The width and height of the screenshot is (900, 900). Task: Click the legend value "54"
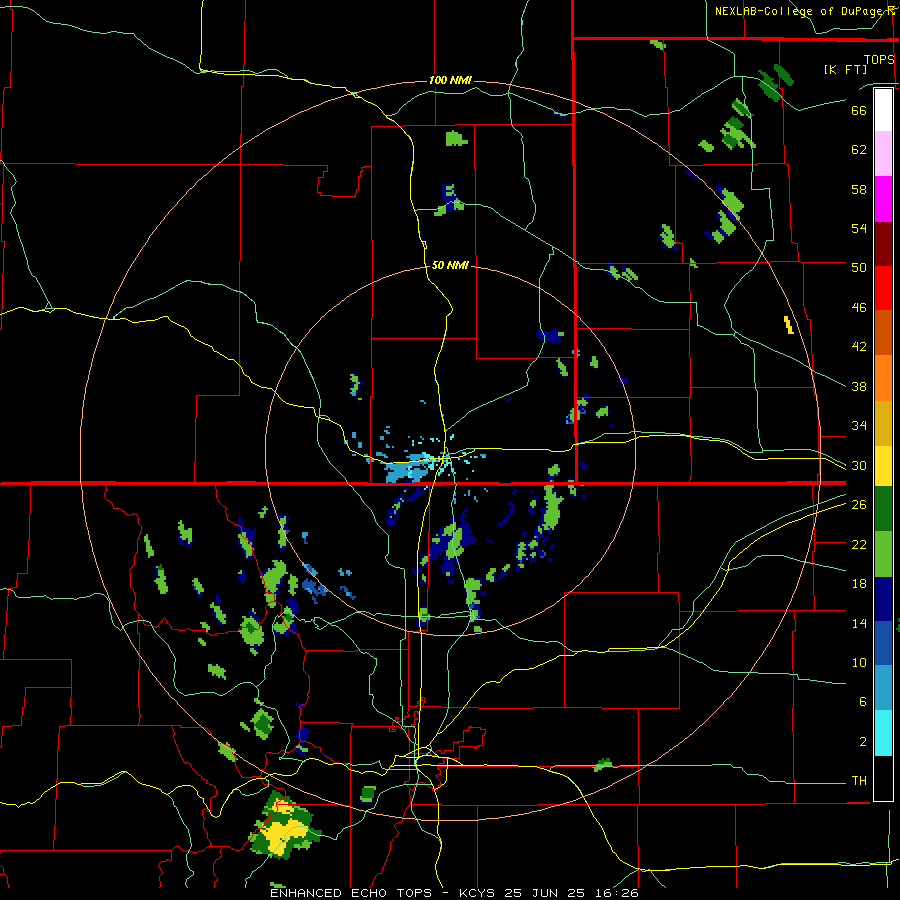tap(859, 228)
